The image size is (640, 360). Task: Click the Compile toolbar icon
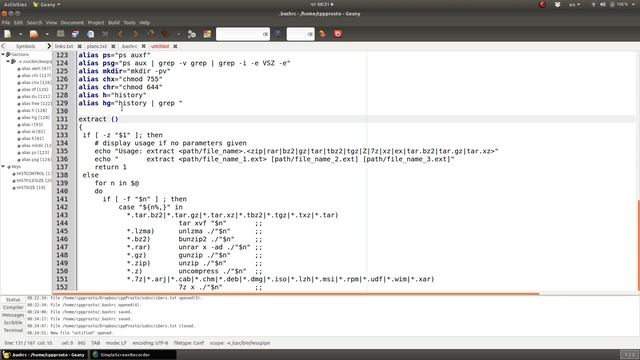[x=151, y=34]
